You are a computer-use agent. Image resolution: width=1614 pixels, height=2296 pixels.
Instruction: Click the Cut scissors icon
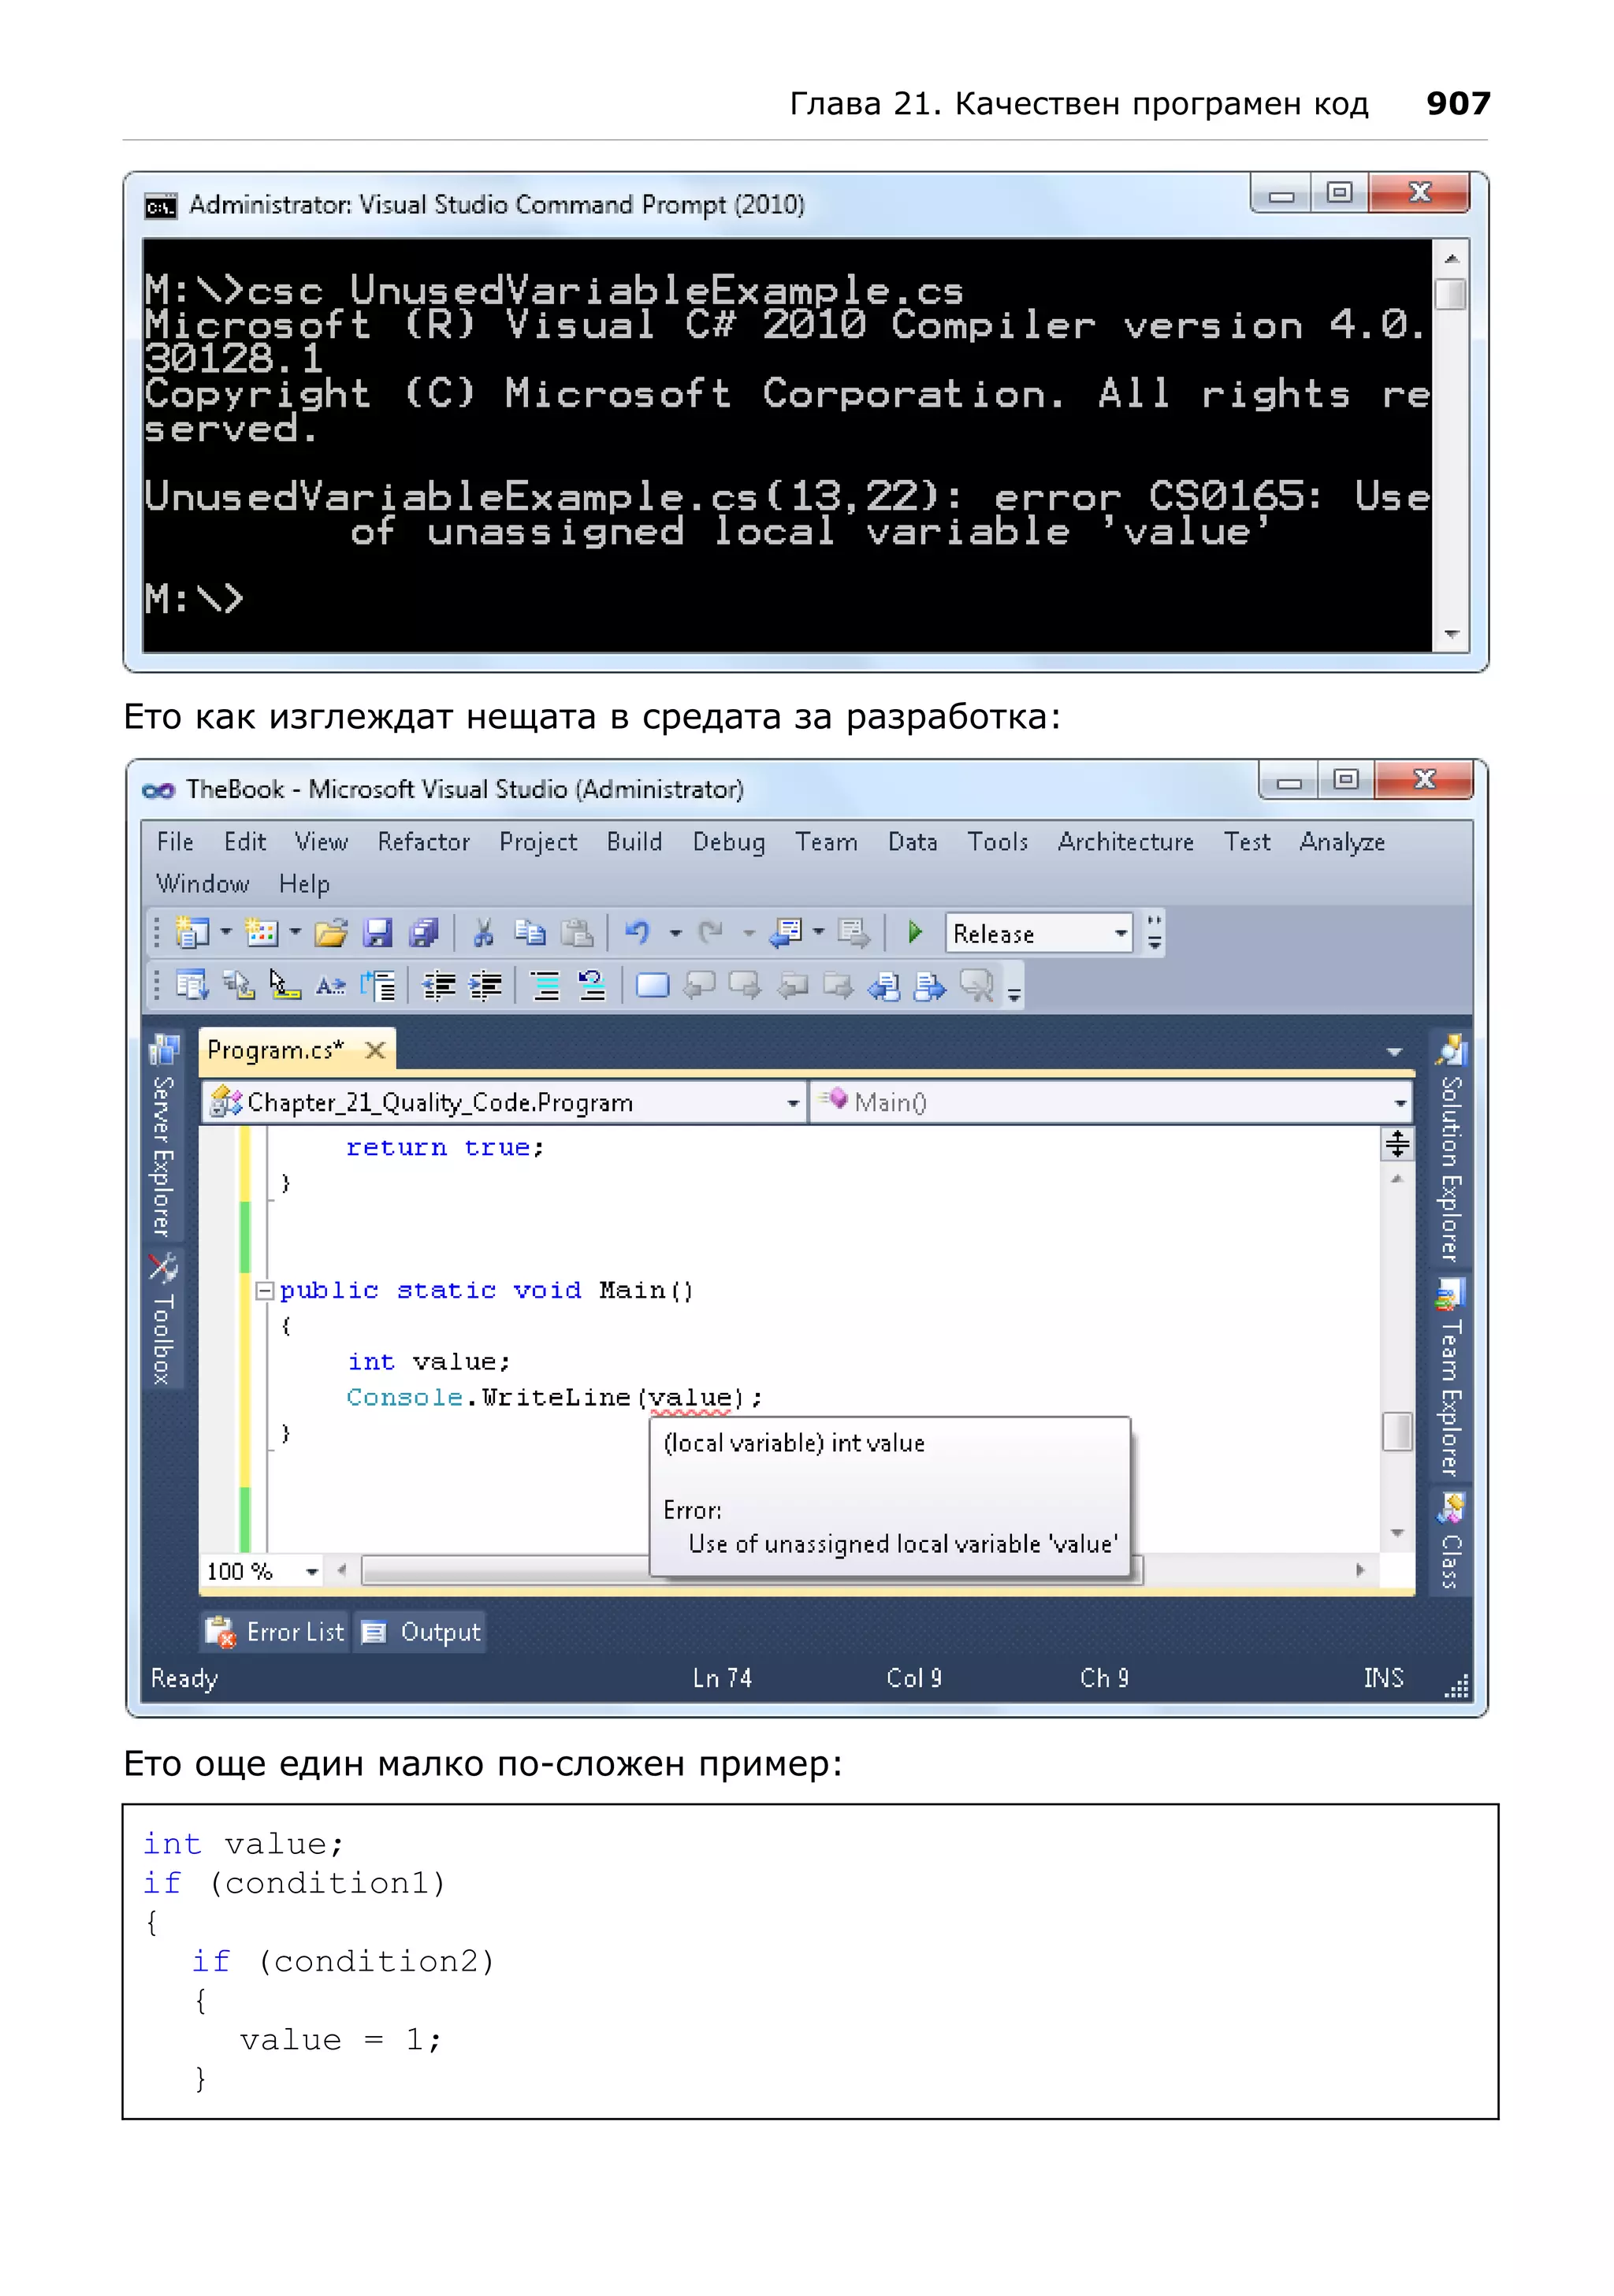tap(484, 933)
